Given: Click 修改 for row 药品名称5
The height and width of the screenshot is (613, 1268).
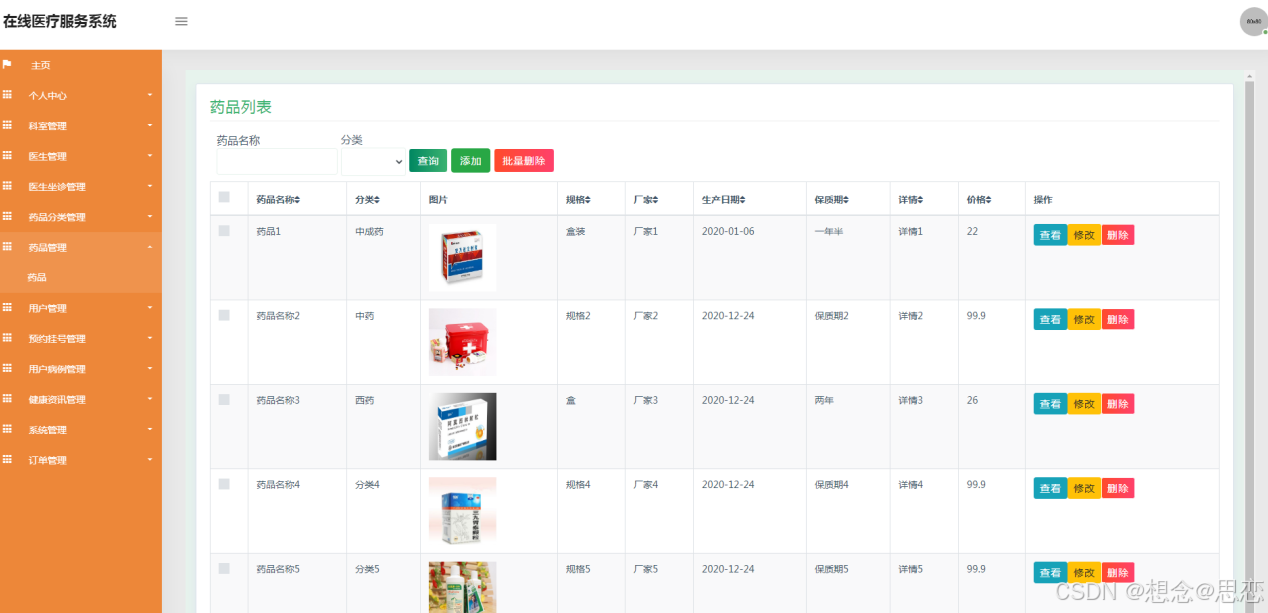Looking at the screenshot, I should click(x=1084, y=573).
